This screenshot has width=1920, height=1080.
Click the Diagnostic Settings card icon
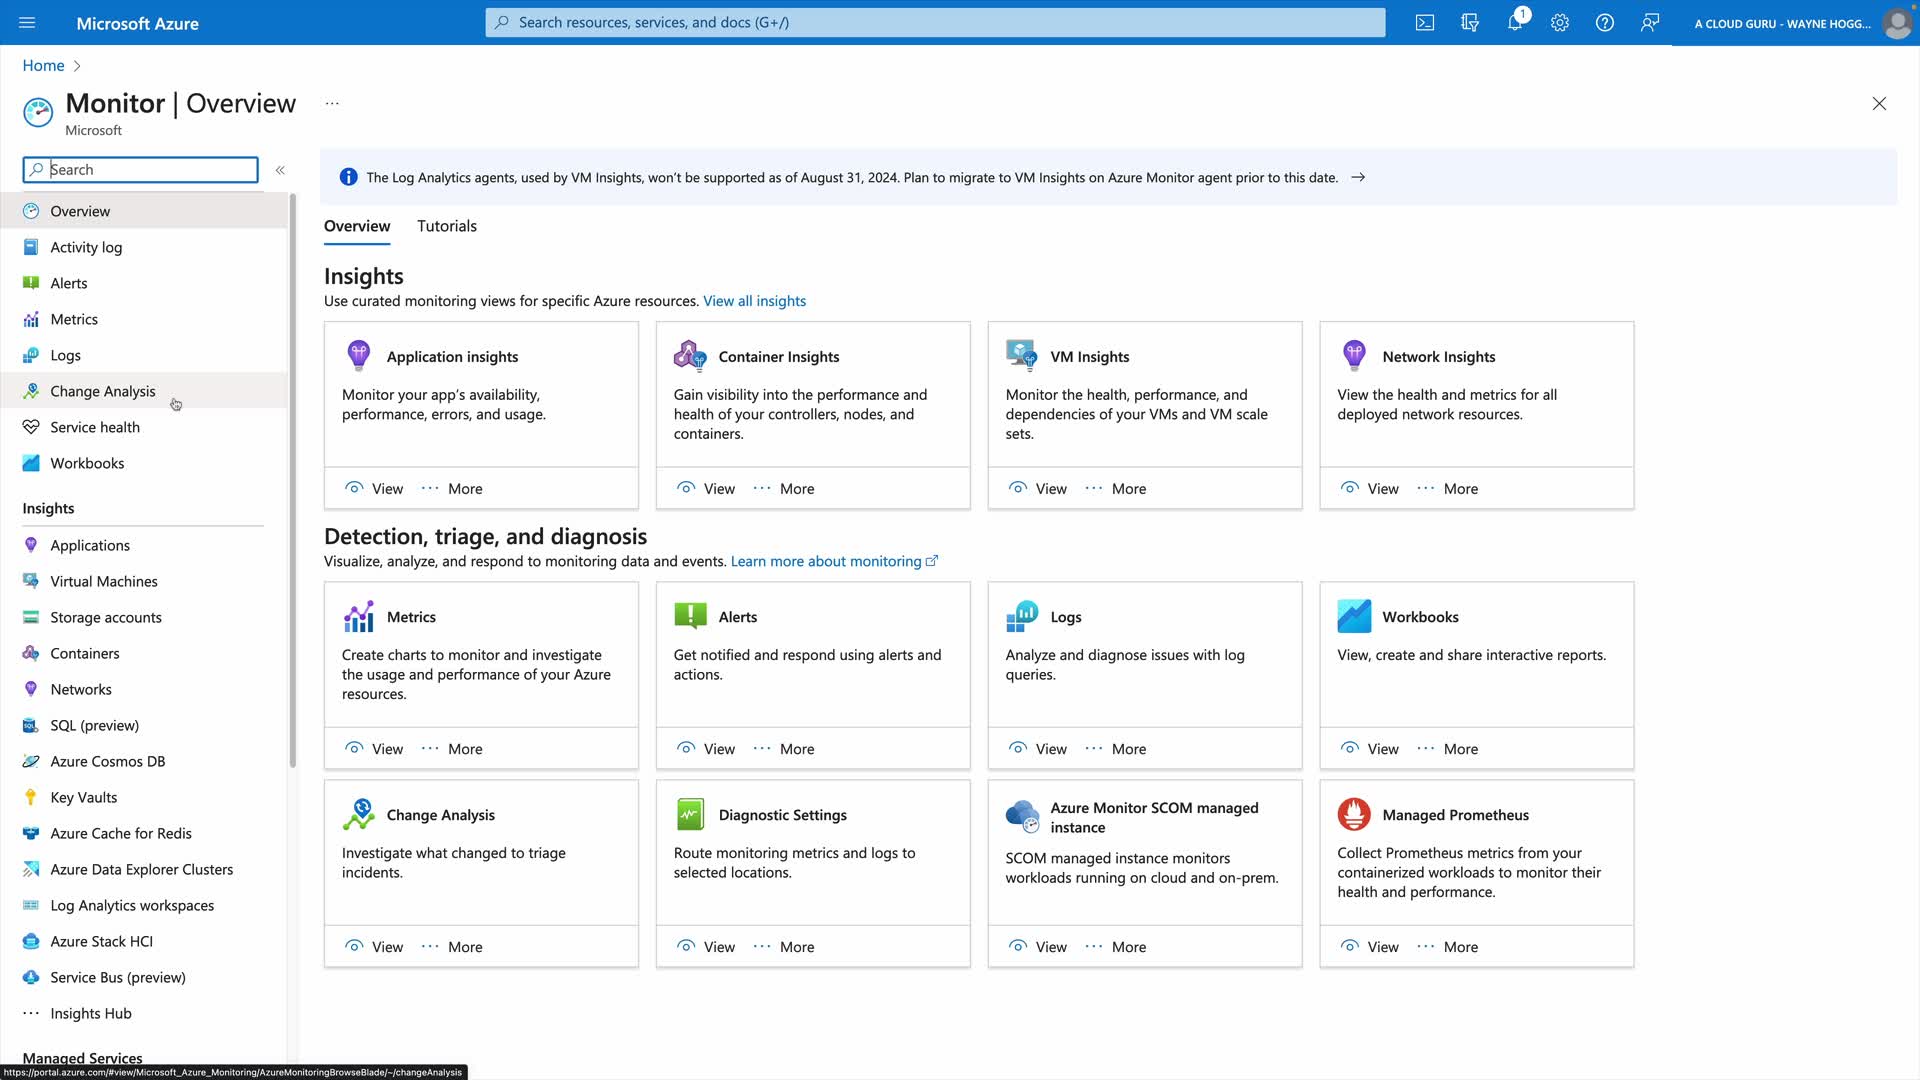click(x=690, y=815)
